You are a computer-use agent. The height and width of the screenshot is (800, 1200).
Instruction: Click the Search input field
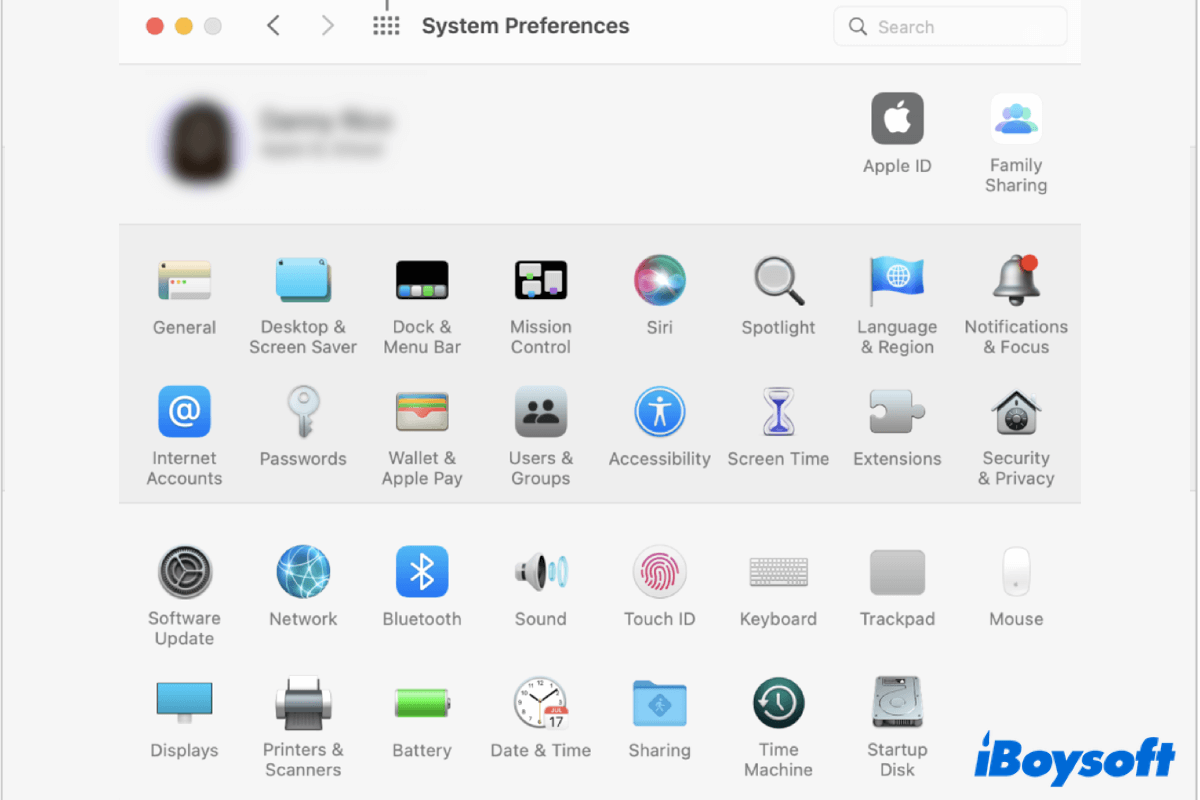[950, 27]
